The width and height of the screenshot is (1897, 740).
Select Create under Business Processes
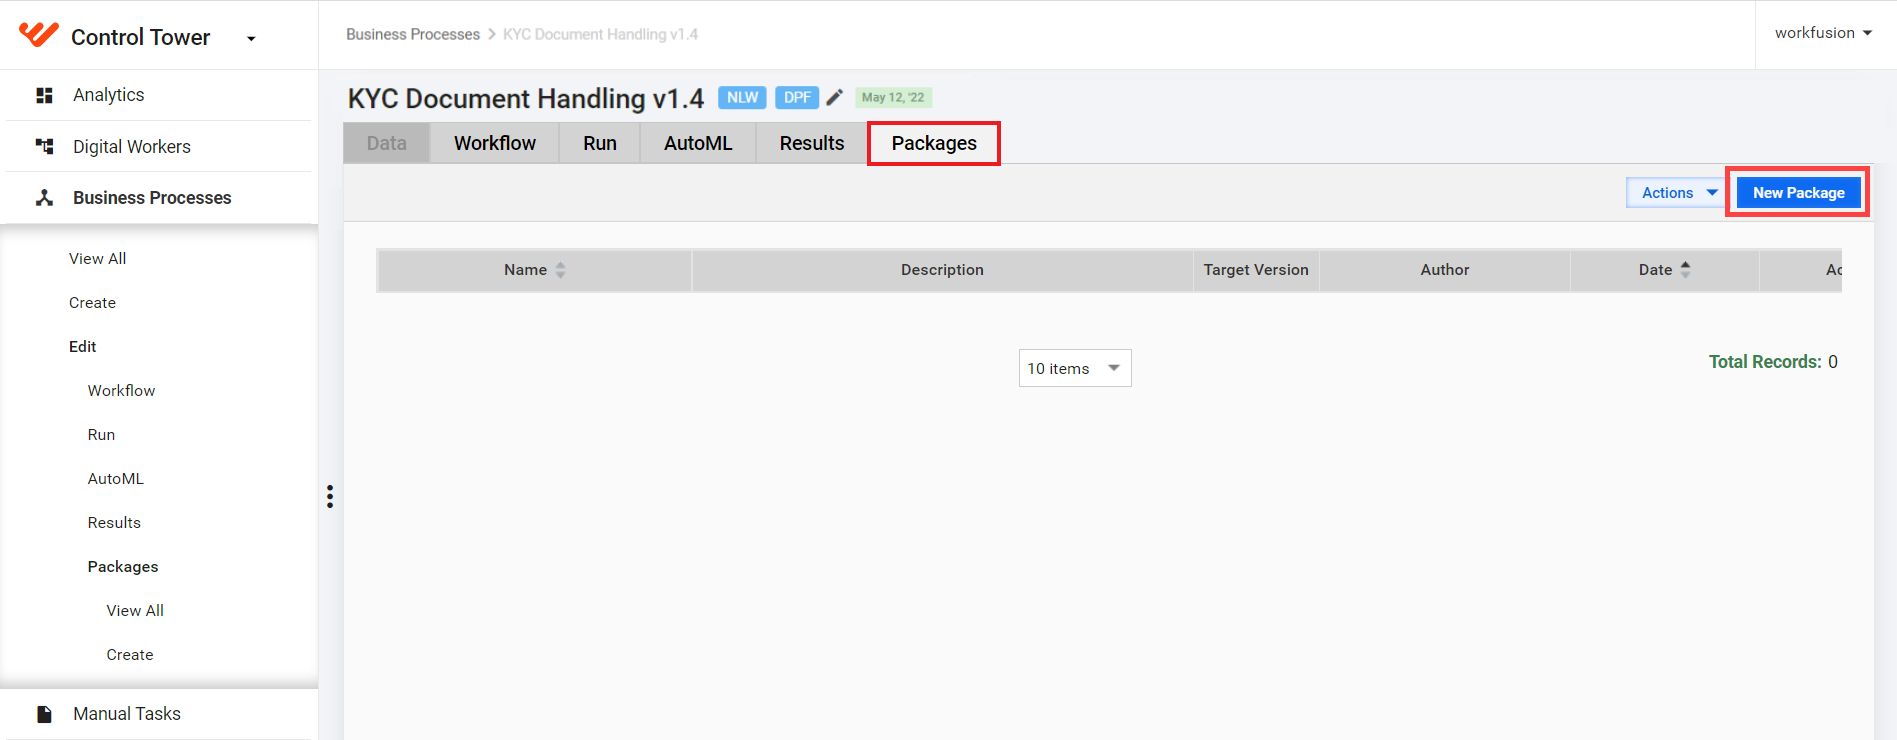pos(92,302)
